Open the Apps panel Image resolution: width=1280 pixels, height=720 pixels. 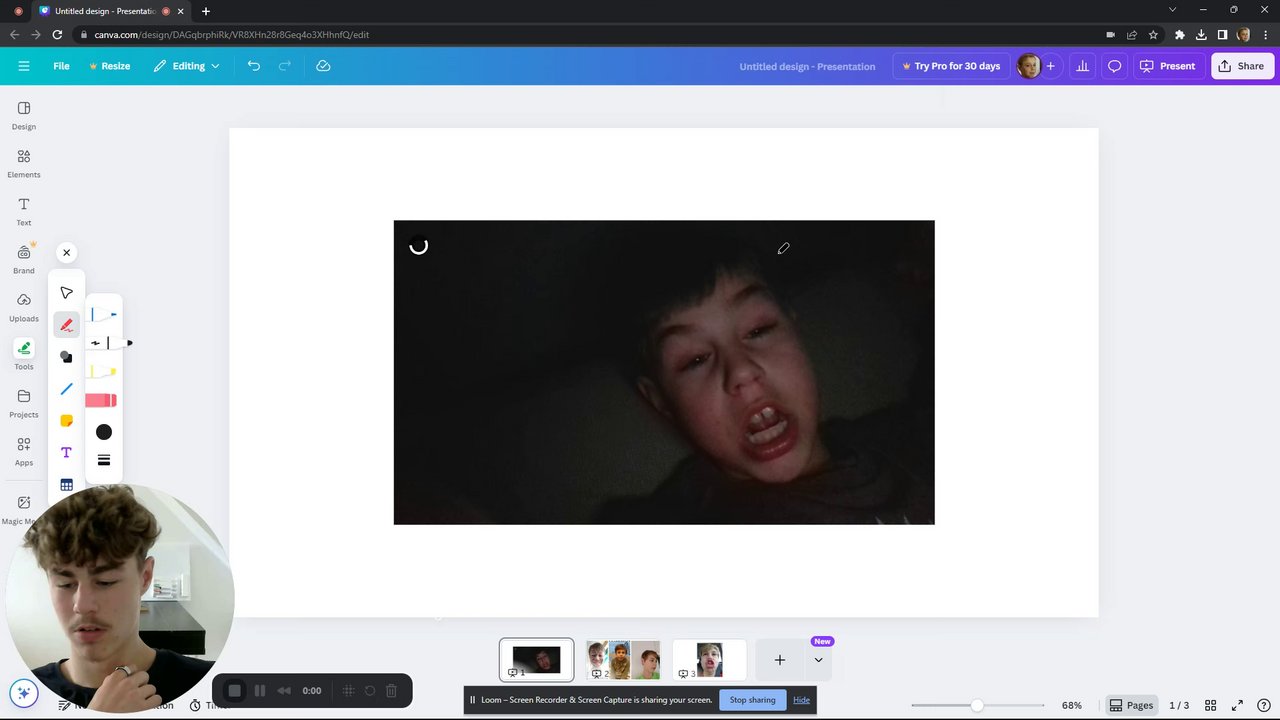24,451
